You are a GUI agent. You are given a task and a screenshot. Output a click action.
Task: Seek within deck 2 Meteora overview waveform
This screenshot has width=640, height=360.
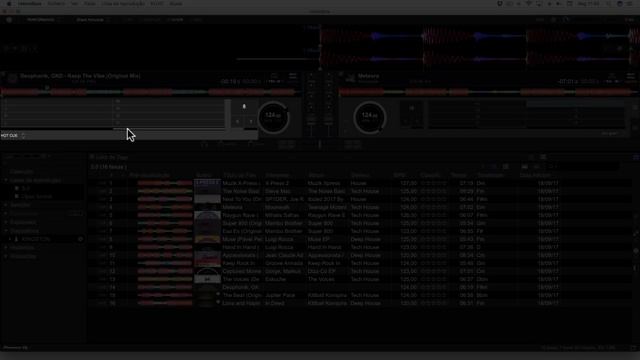[488, 92]
